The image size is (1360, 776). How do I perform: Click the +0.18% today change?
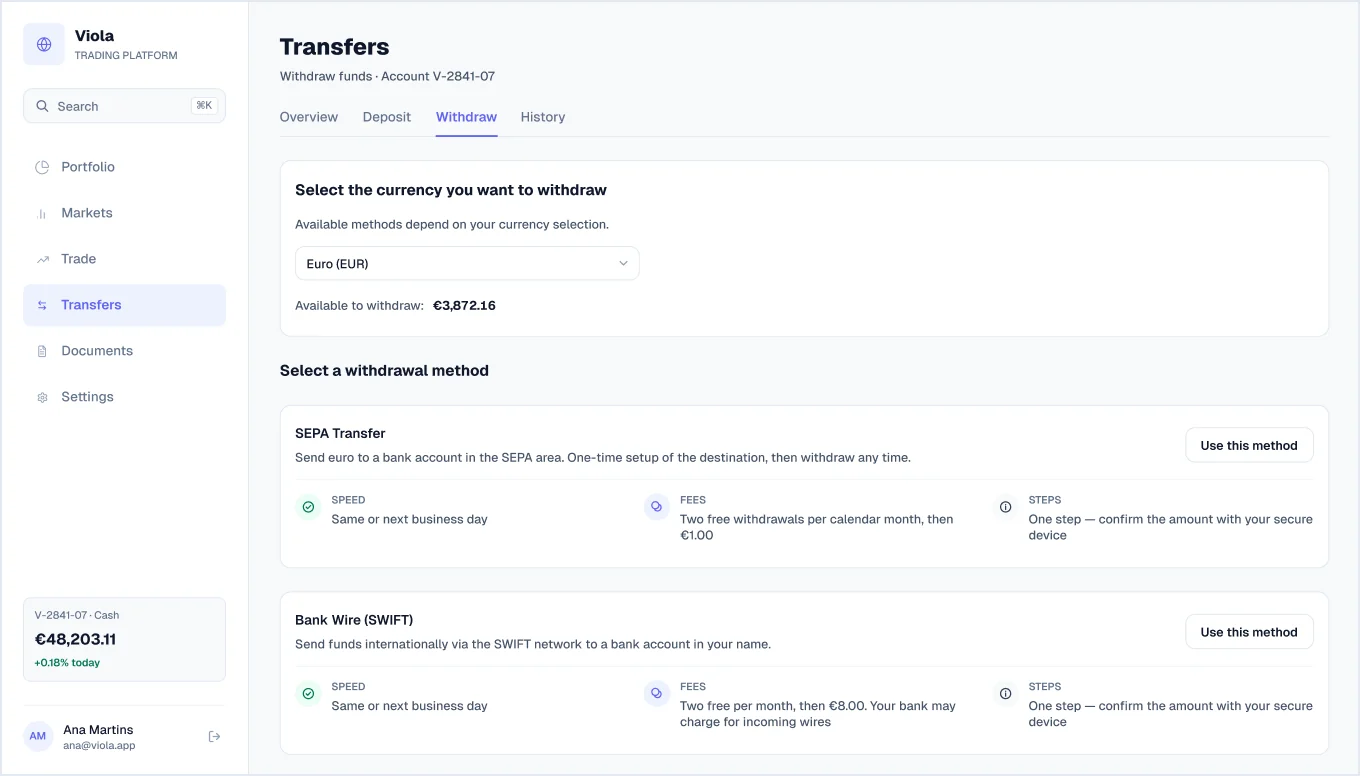pos(67,663)
